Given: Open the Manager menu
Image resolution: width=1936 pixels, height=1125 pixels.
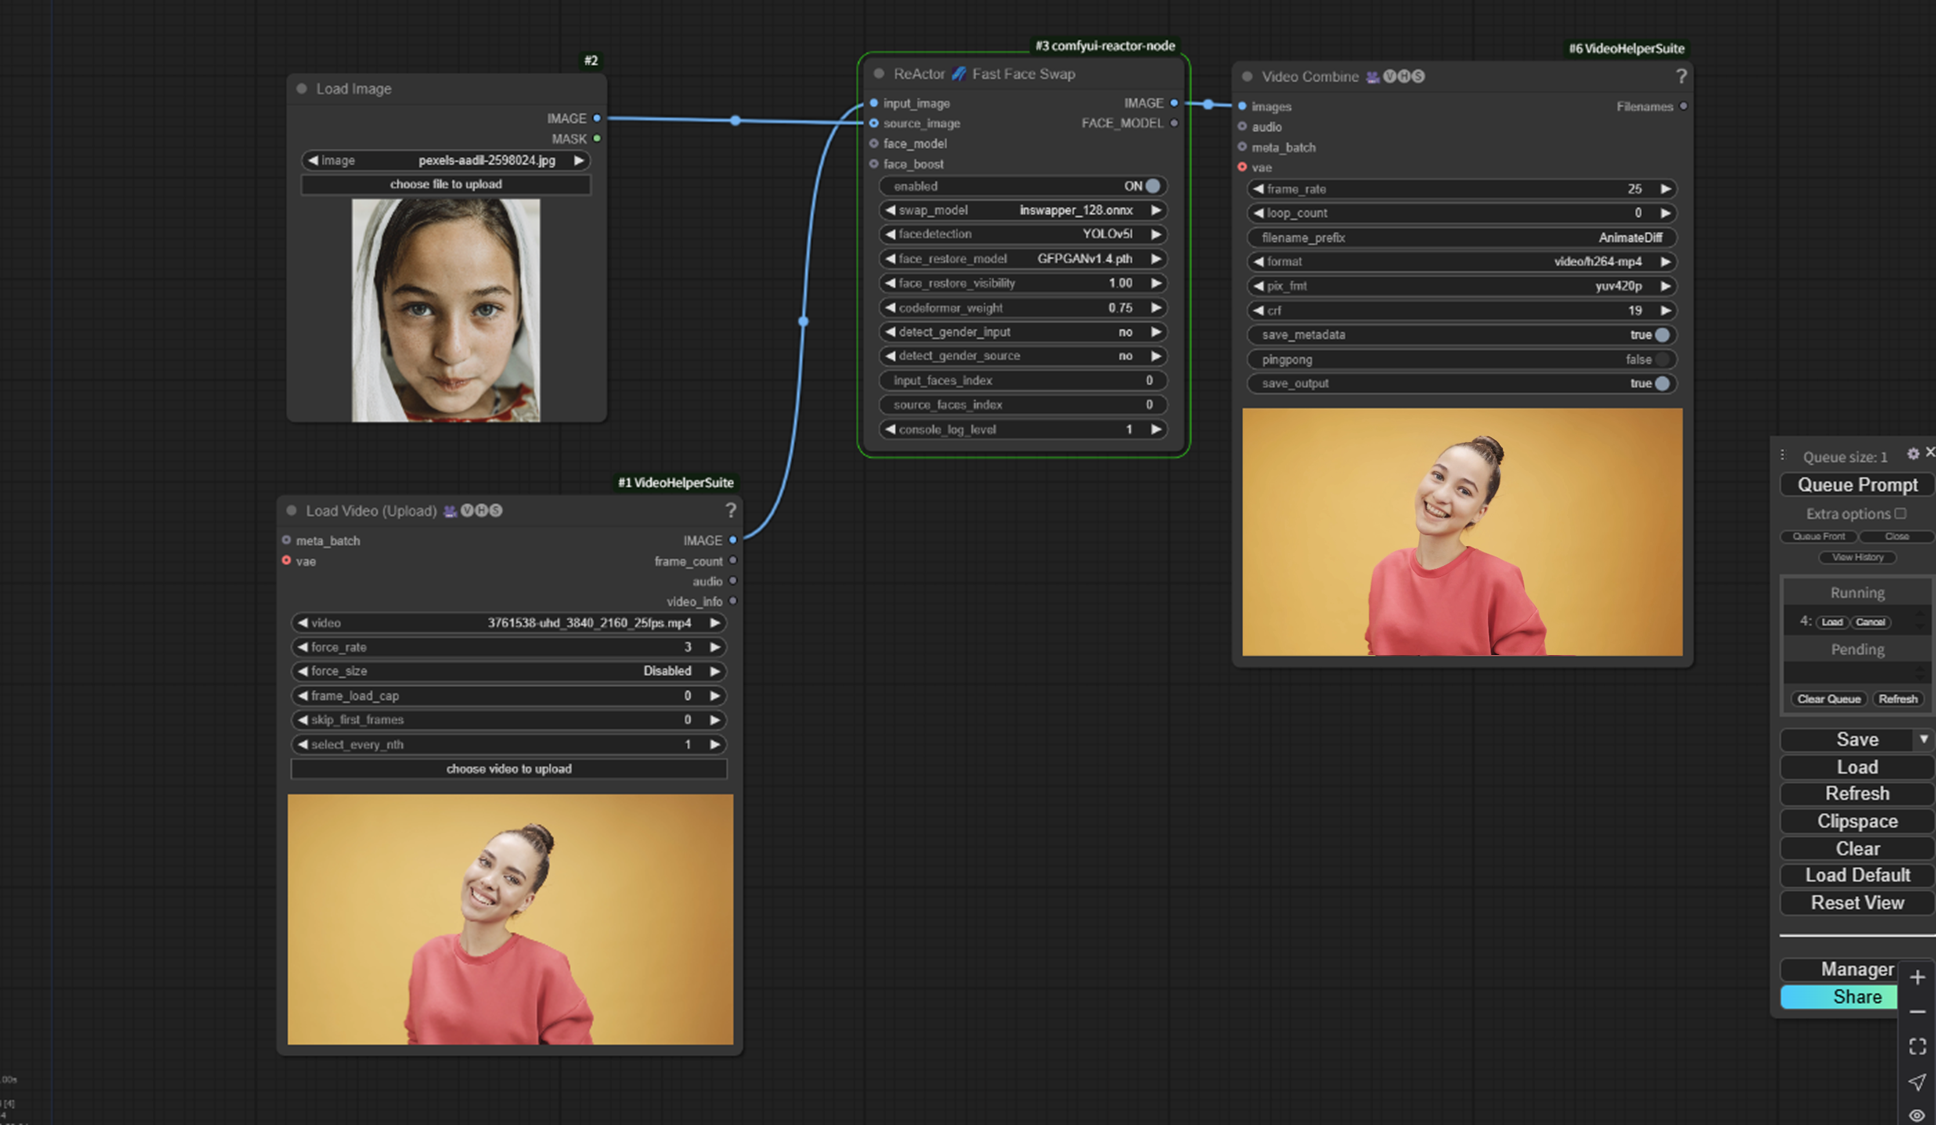Looking at the screenshot, I should 1856,969.
